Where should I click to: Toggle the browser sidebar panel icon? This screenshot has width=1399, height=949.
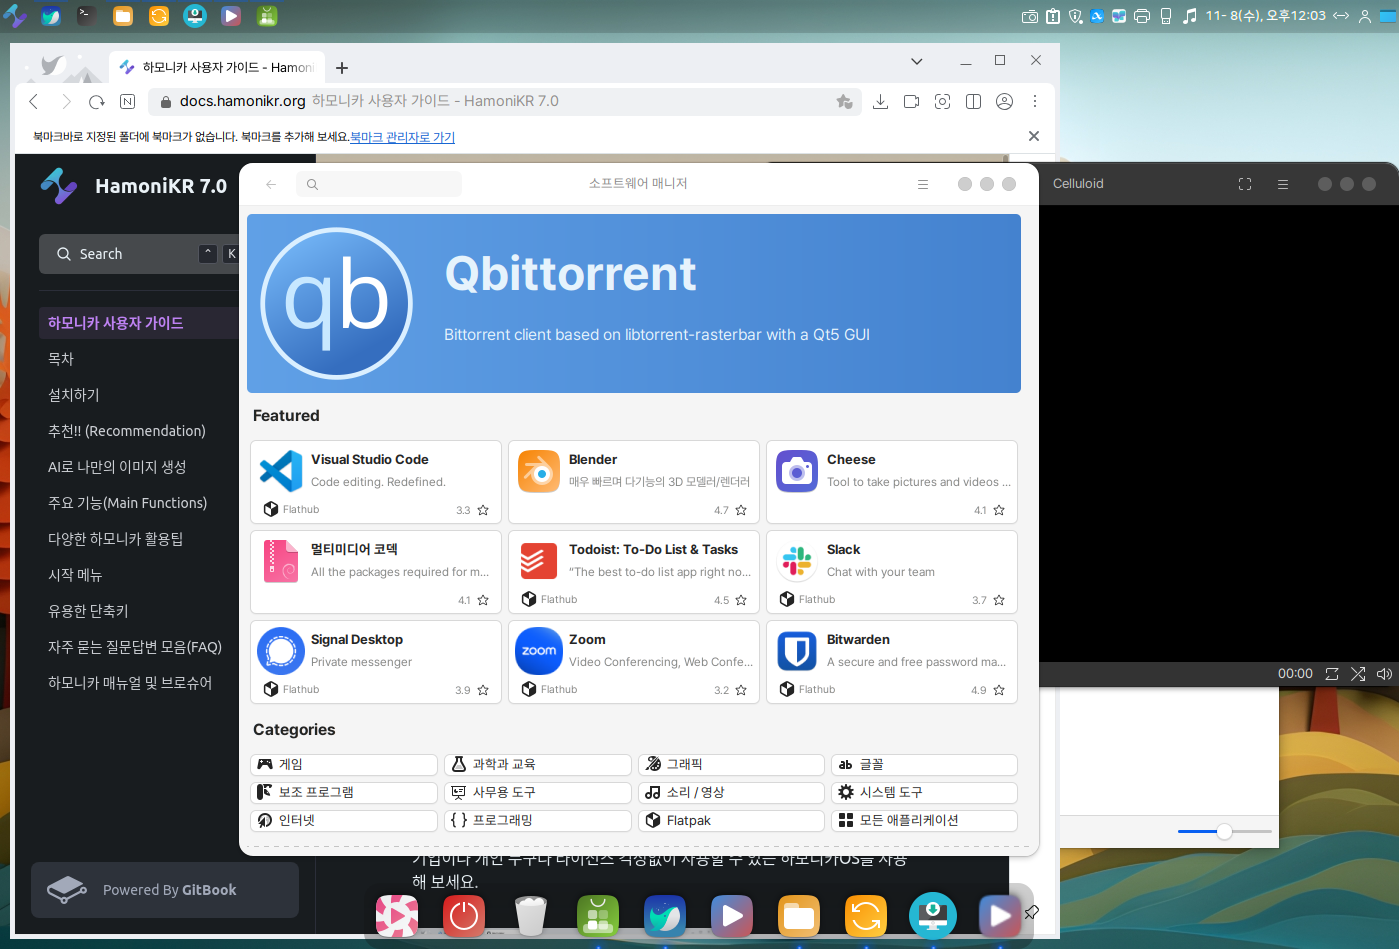[x=973, y=101]
